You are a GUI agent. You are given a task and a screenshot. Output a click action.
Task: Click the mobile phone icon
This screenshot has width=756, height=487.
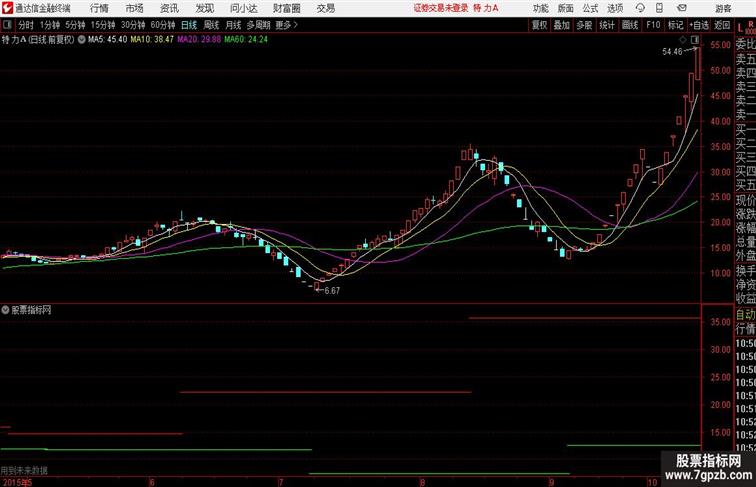(x=659, y=8)
